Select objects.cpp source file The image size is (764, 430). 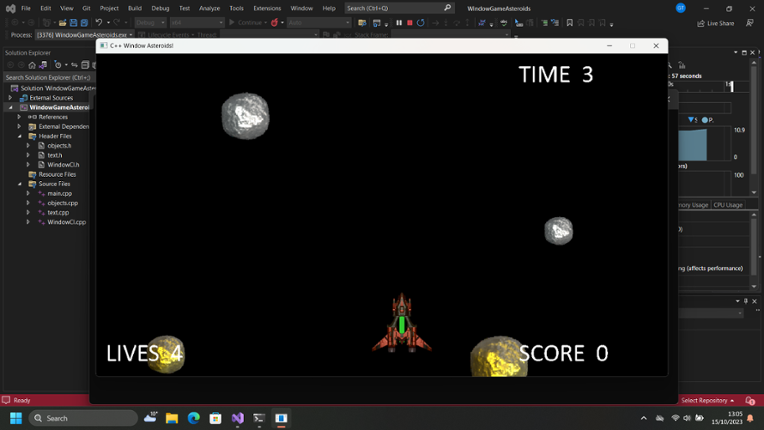(x=62, y=203)
